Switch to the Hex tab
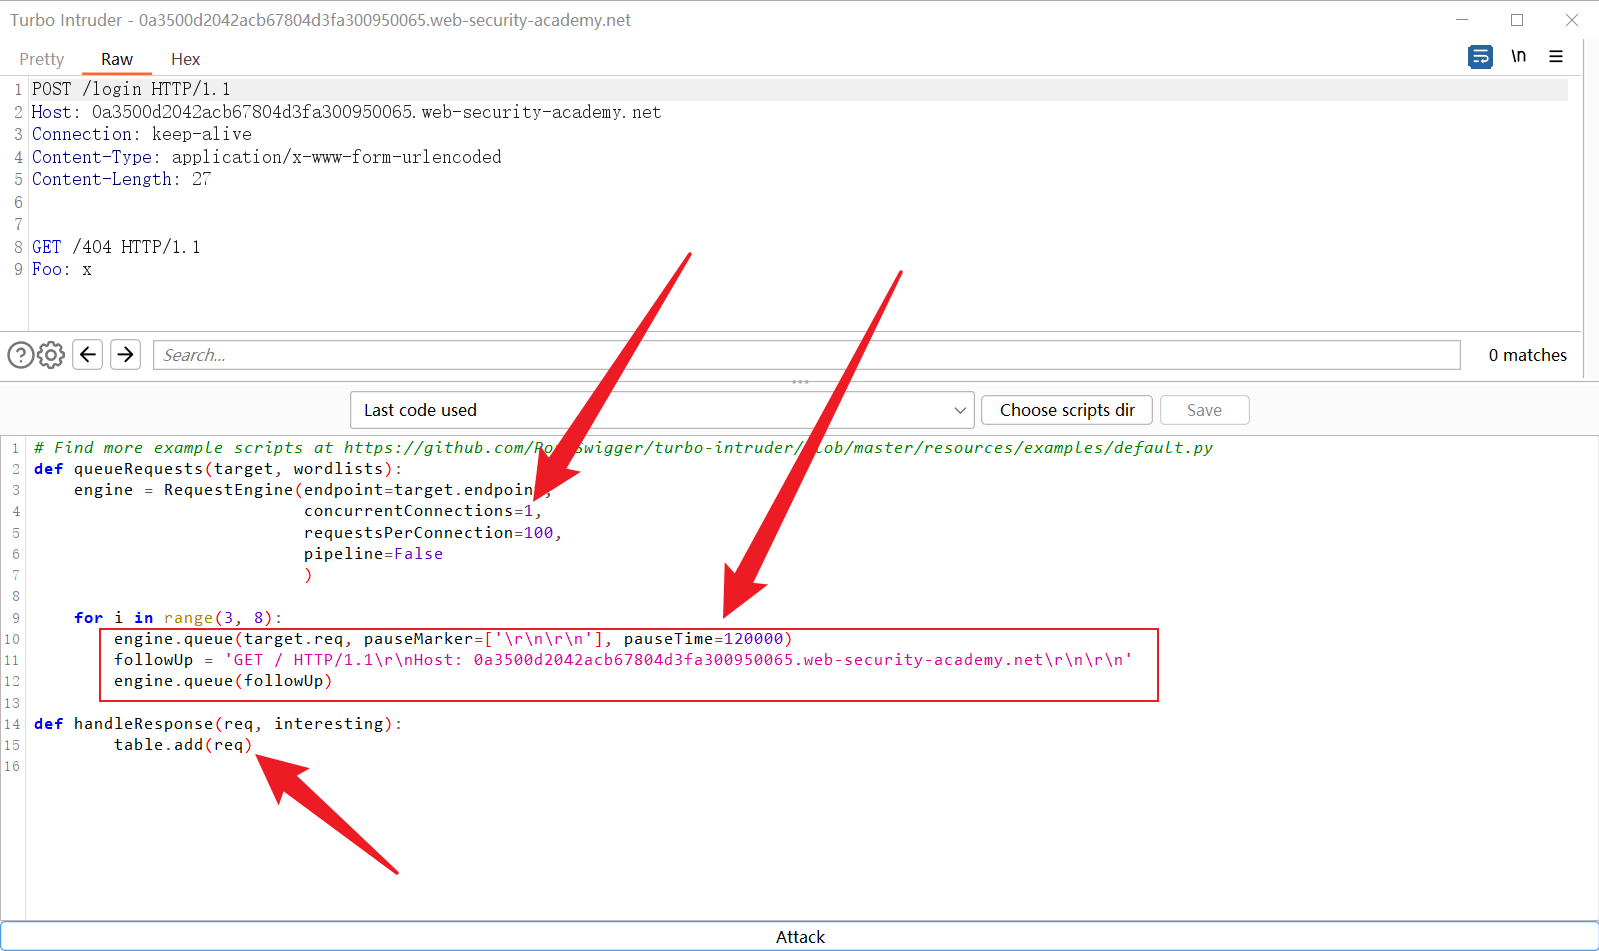Screen dimensions: 1599x951 [x=185, y=60]
